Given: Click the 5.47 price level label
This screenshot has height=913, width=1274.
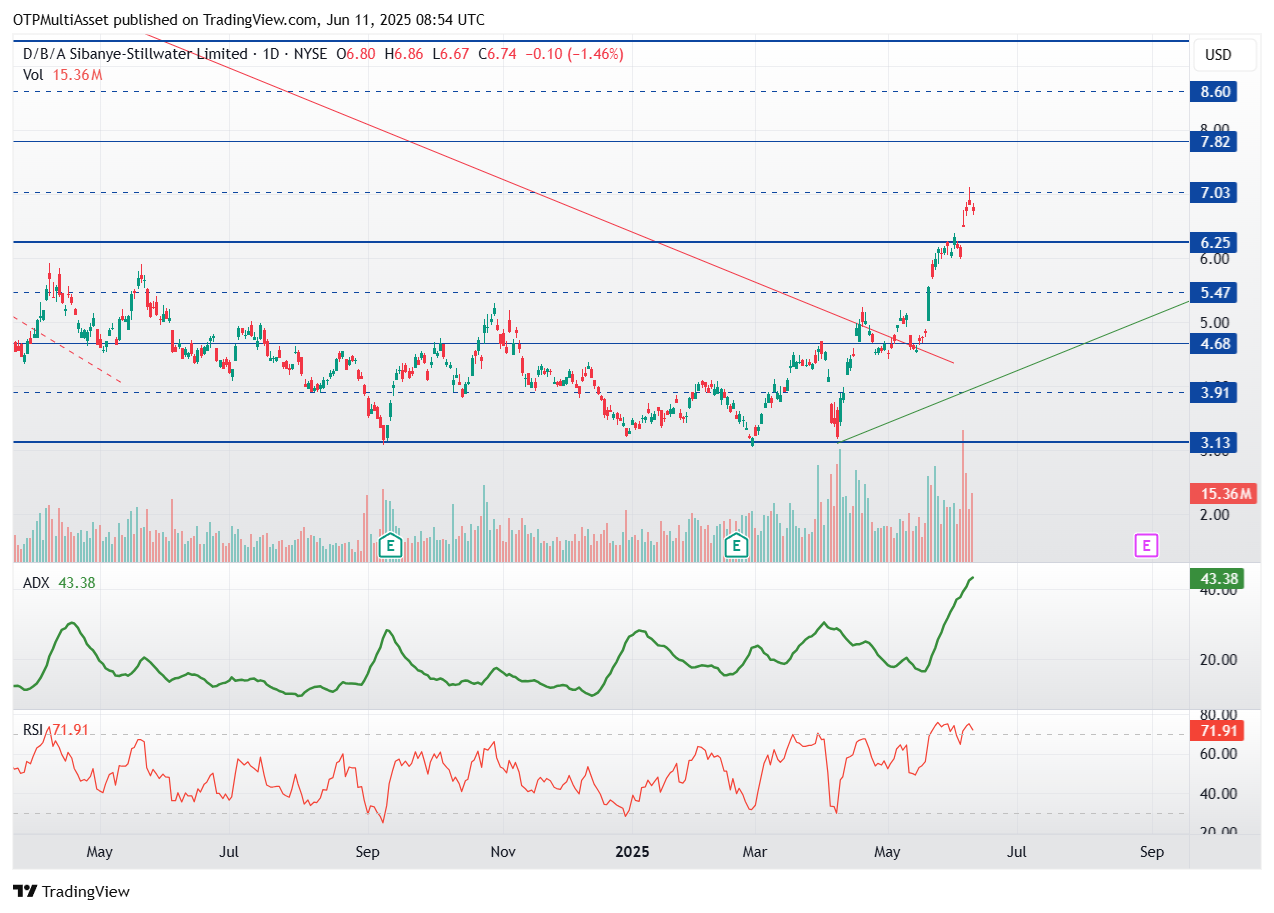Looking at the screenshot, I should [1213, 293].
